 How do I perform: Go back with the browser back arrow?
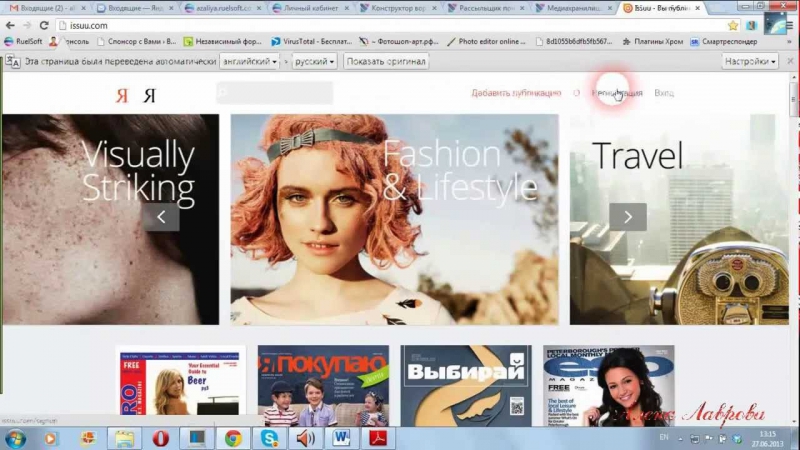tap(10, 25)
